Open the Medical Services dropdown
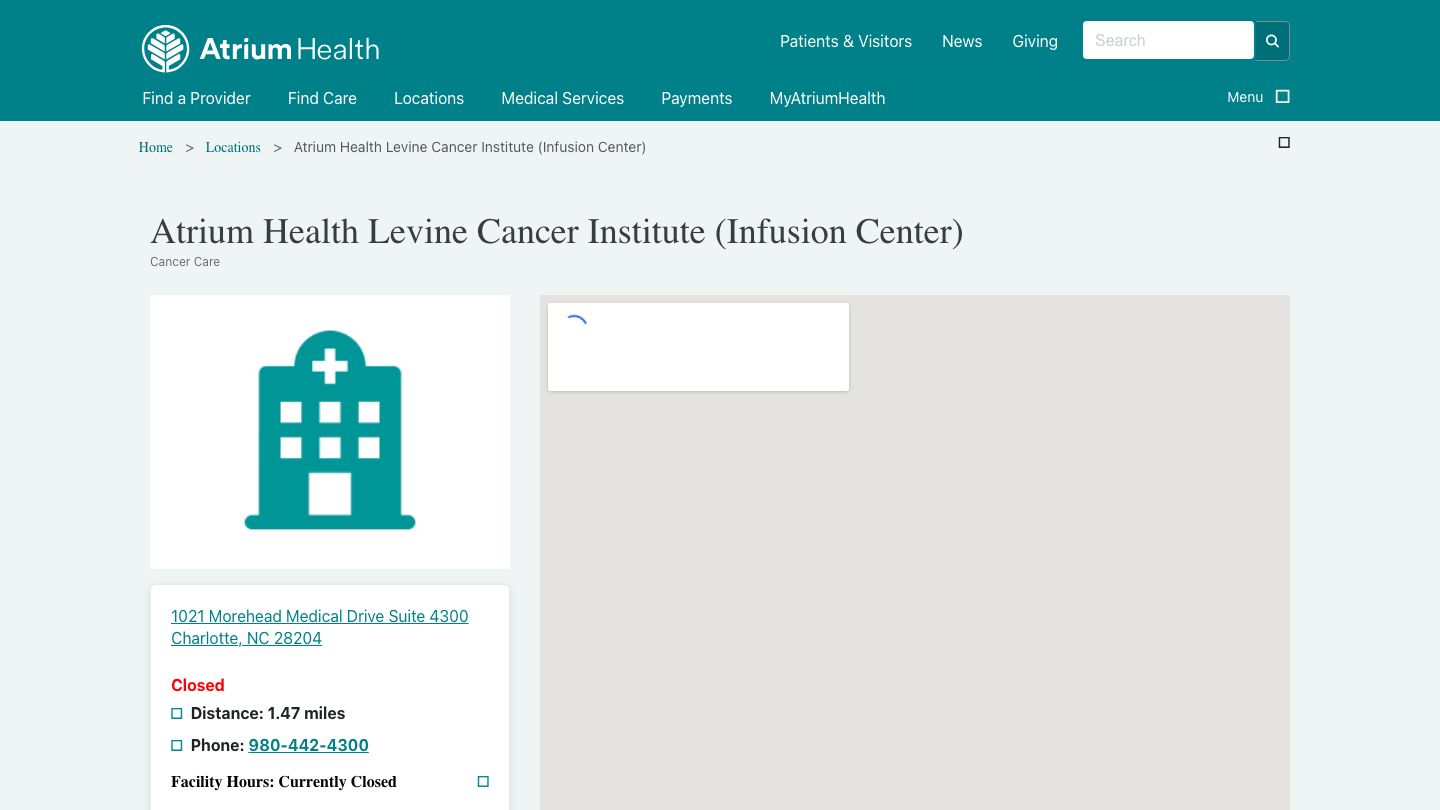Screen dimensions: 1440x810 point(562,98)
